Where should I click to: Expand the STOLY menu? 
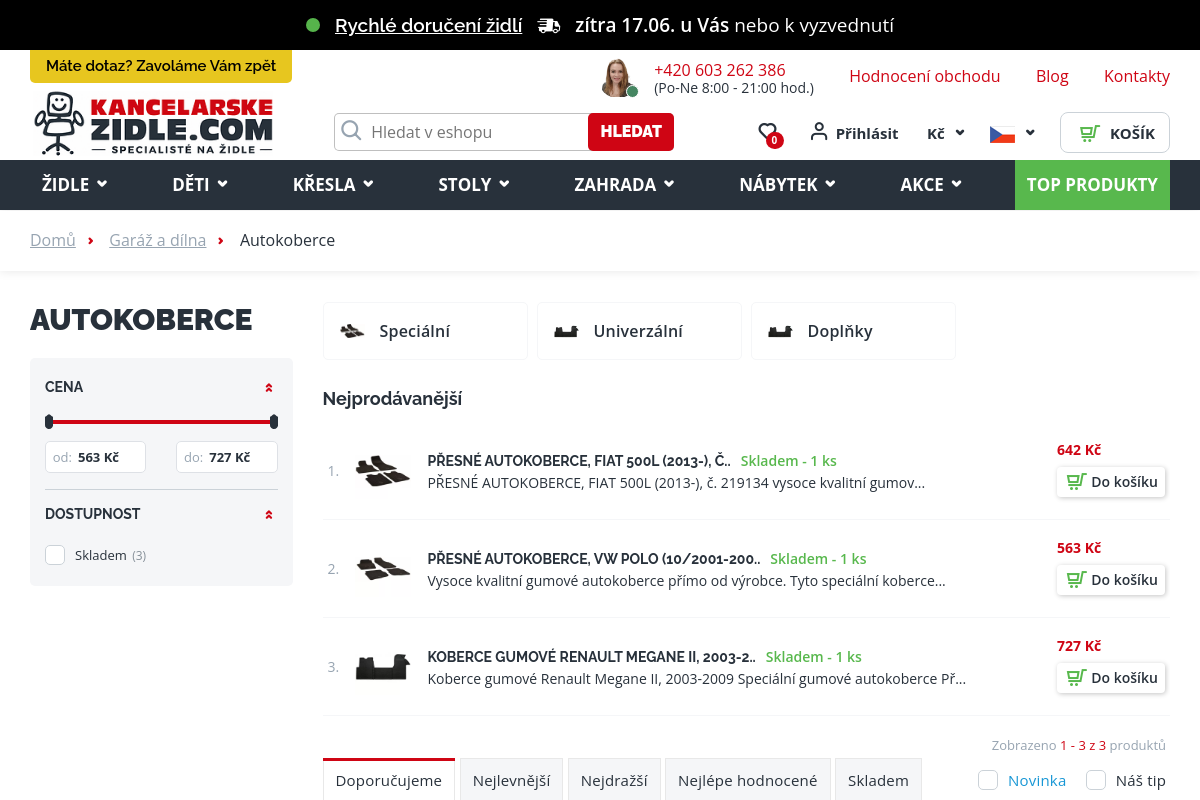click(474, 185)
